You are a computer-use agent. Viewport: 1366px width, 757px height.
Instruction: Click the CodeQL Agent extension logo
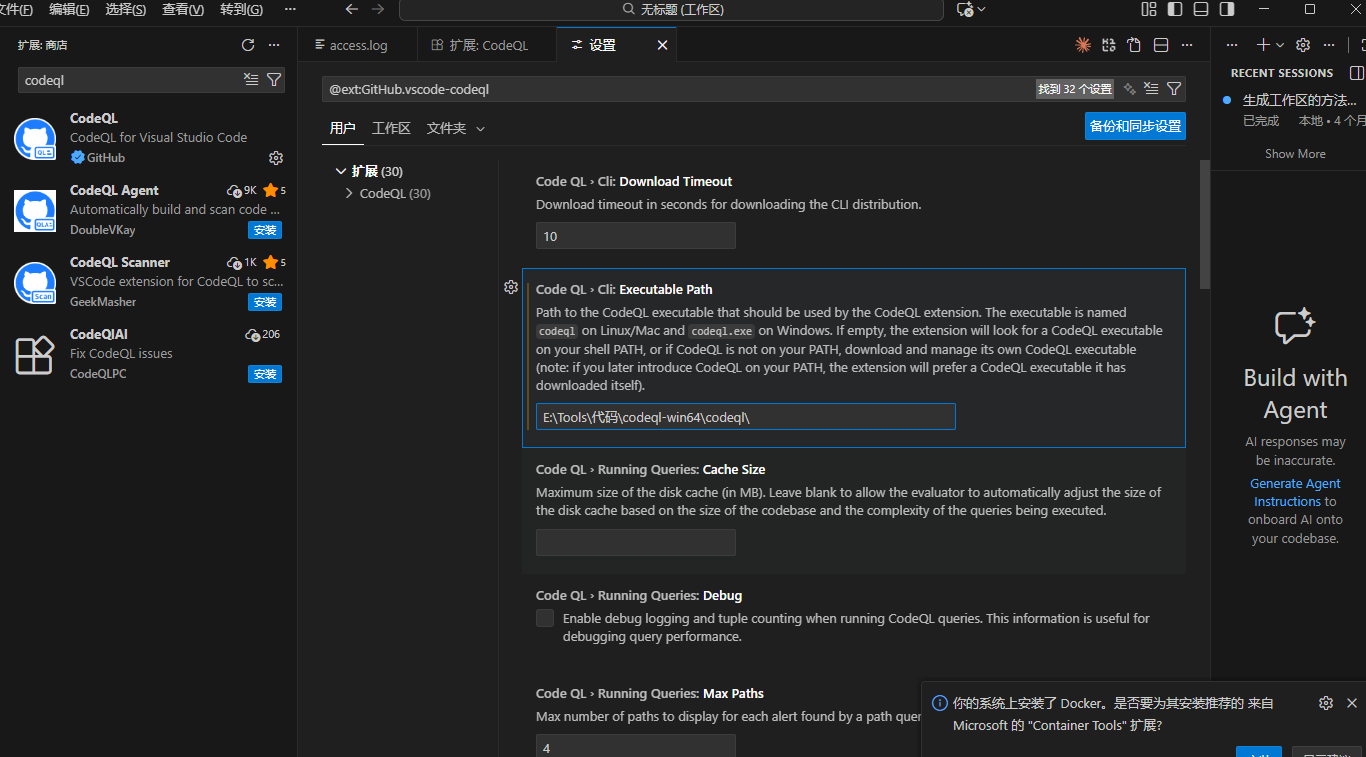pyautogui.click(x=35, y=211)
